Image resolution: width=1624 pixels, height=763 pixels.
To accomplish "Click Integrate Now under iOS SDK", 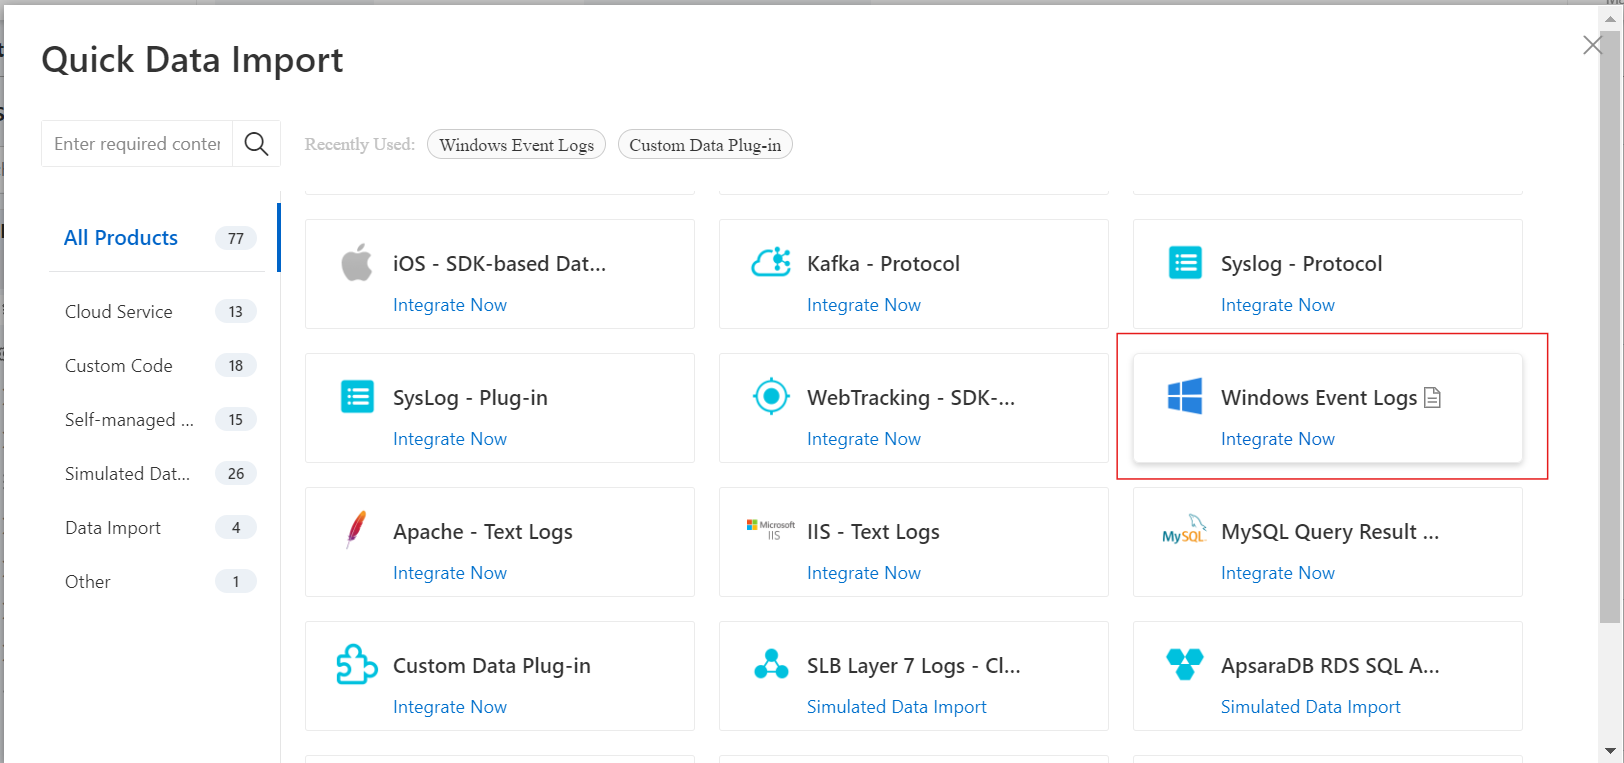I will click(x=450, y=305).
